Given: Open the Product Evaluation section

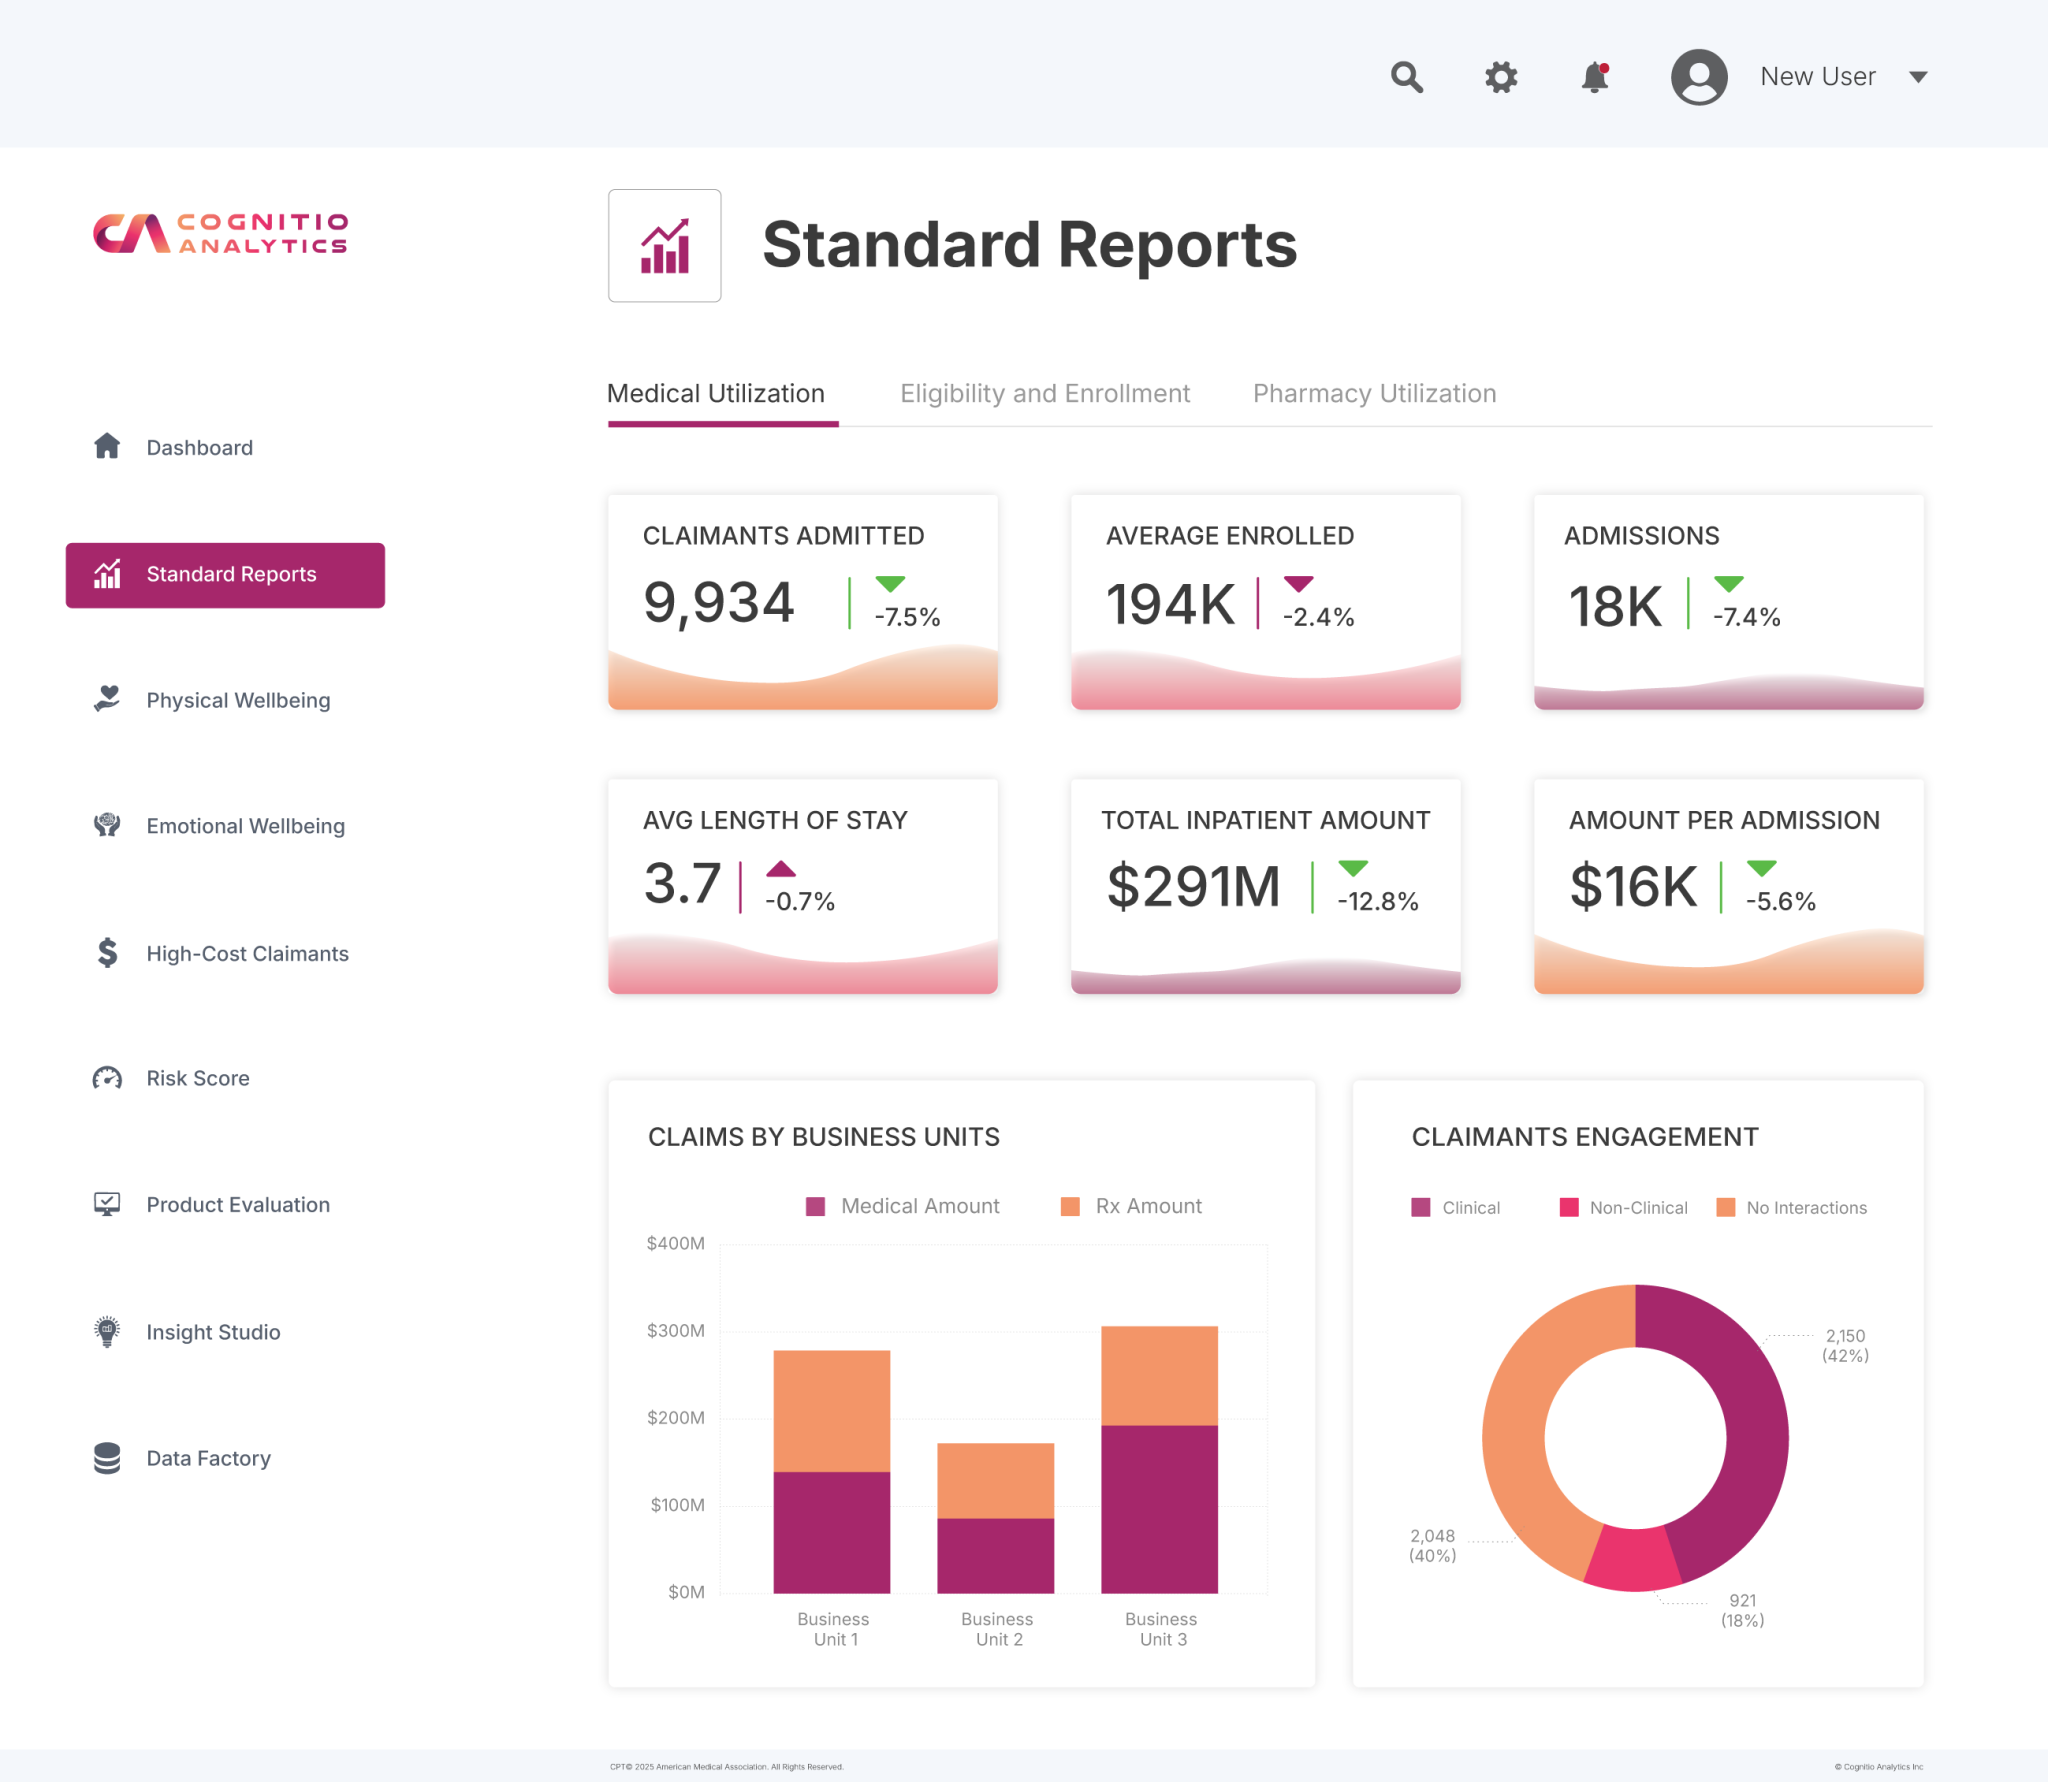Looking at the screenshot, I should [x=237, y=1205].
